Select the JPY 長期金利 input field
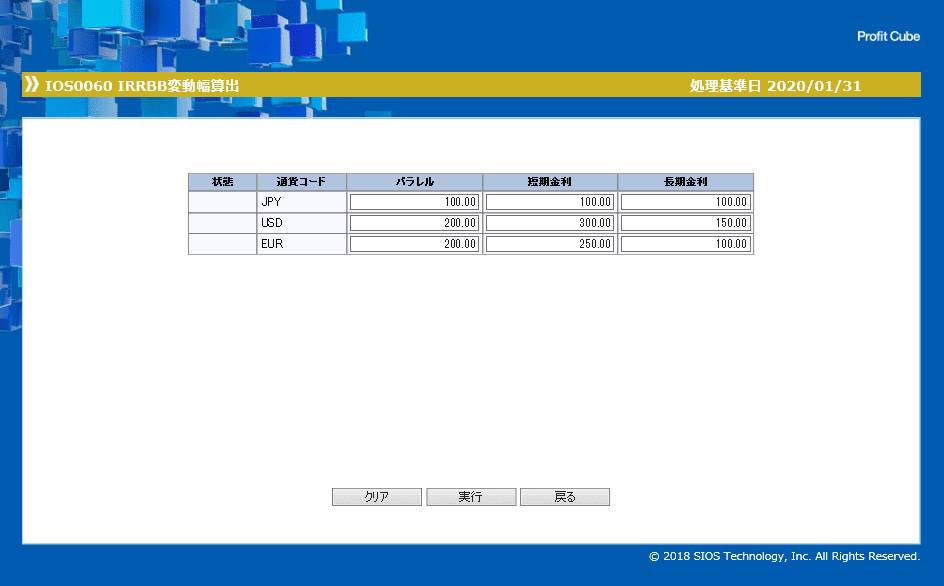This screenshot has width=944, height=586. pyautogui.click(x=686, y=202)
